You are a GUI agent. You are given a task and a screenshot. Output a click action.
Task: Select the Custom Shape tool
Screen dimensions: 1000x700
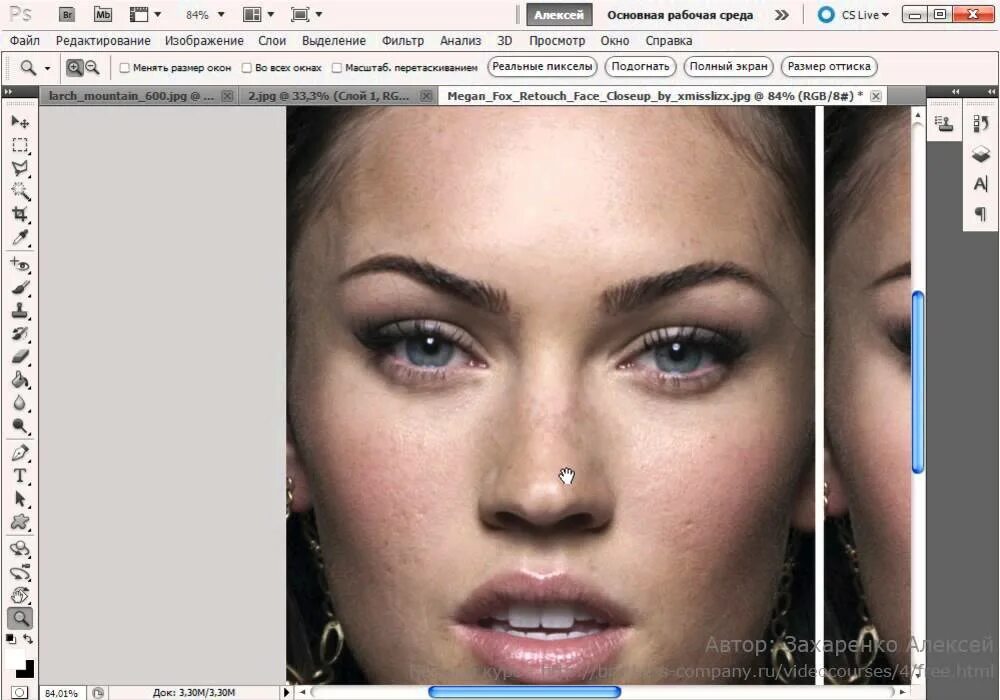point(20,522)
